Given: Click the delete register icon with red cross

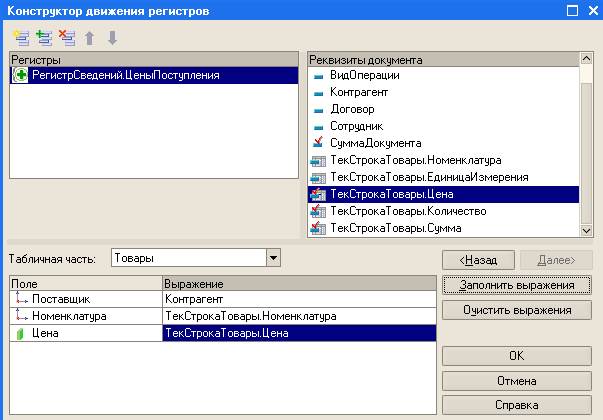Looking at the screenshot, I should pyautogui.click(x=66, y=37).
